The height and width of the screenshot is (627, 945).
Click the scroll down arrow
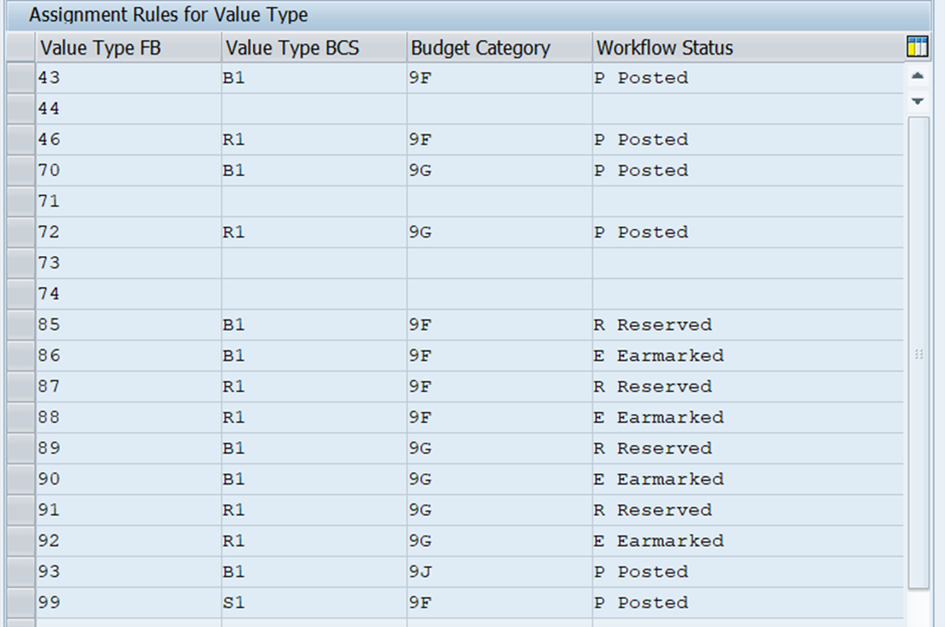(x=917, y=101)
